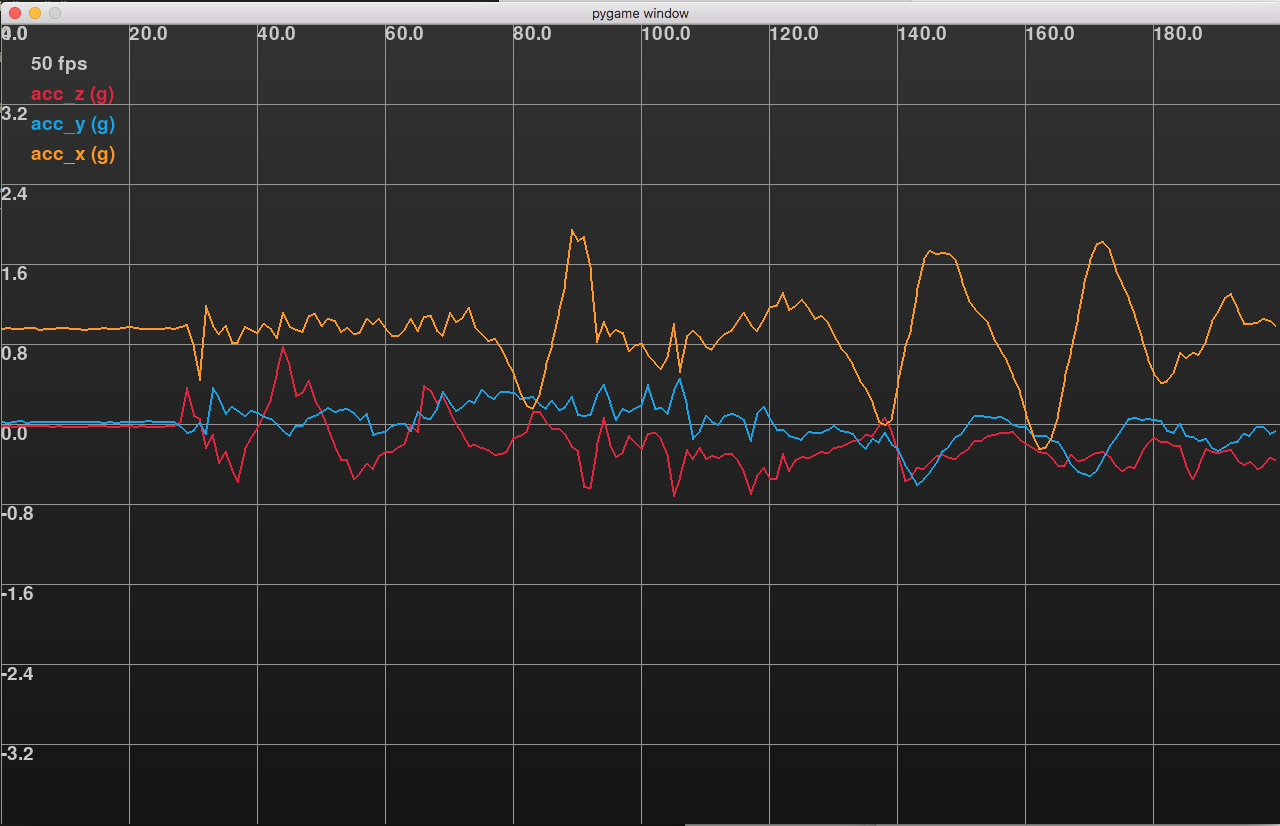Click the acc_x (g) legend label
The image size is (1280, 826).
[x=72, y=155]
